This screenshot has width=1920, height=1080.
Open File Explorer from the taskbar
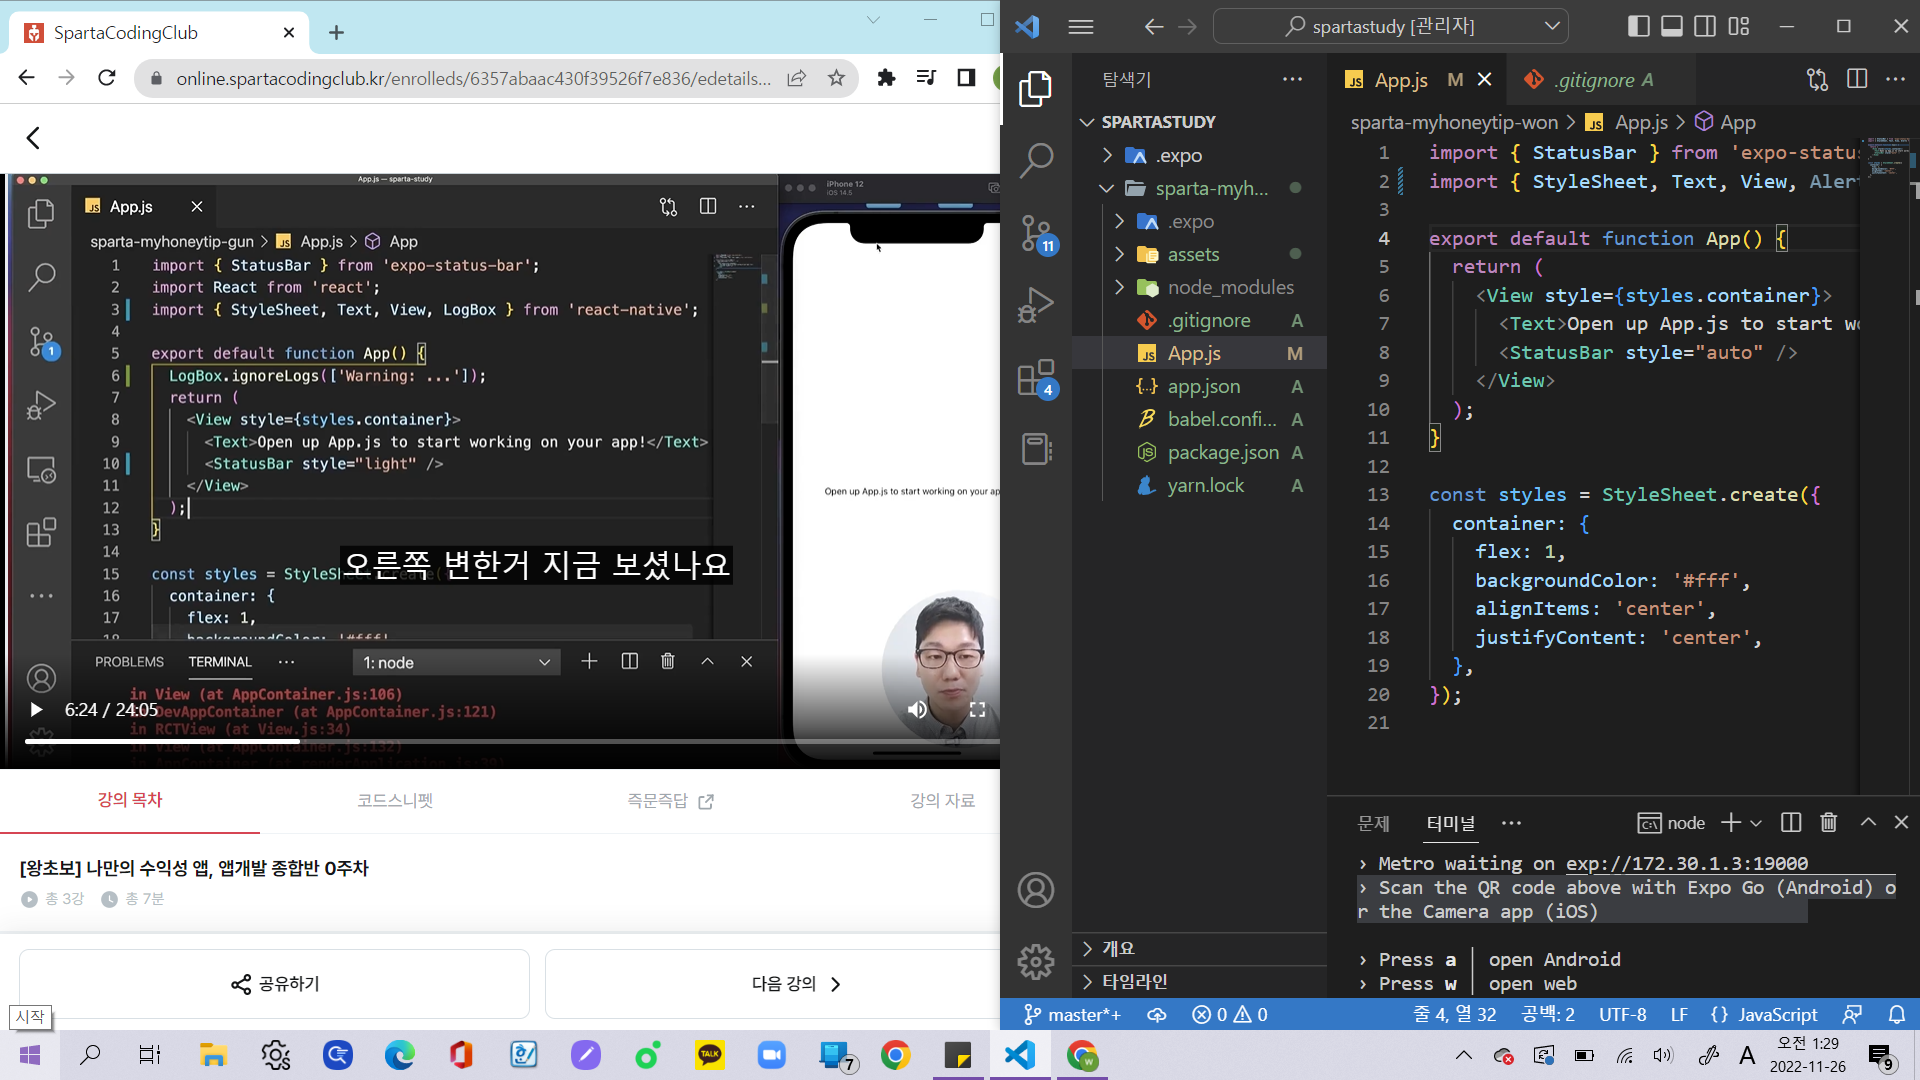coord(213,1055)
